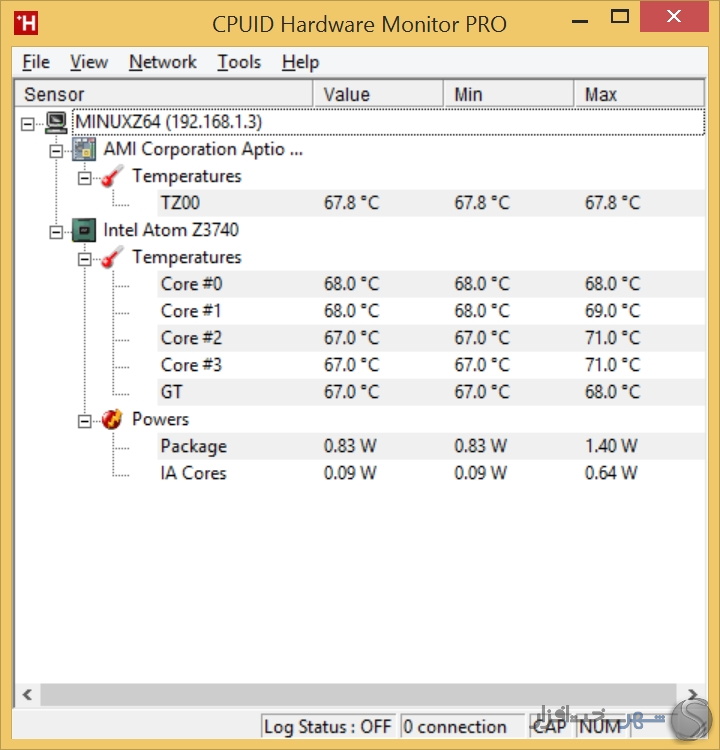Image resolution: width=720 pixels, height=750 pixels.
Task: Collapse Temperatures under AMI Corporation
Action: [x=84, y=178]
